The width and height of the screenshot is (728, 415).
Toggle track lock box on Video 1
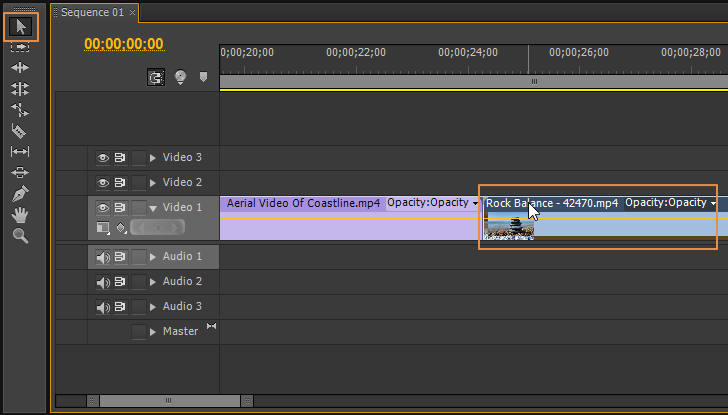point(138,208)
